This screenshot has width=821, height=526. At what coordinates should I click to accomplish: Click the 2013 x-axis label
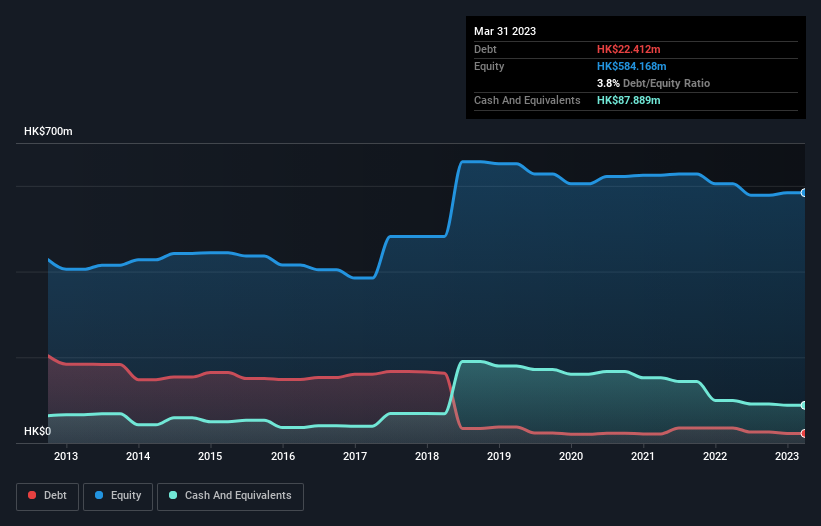click(66, 456)
